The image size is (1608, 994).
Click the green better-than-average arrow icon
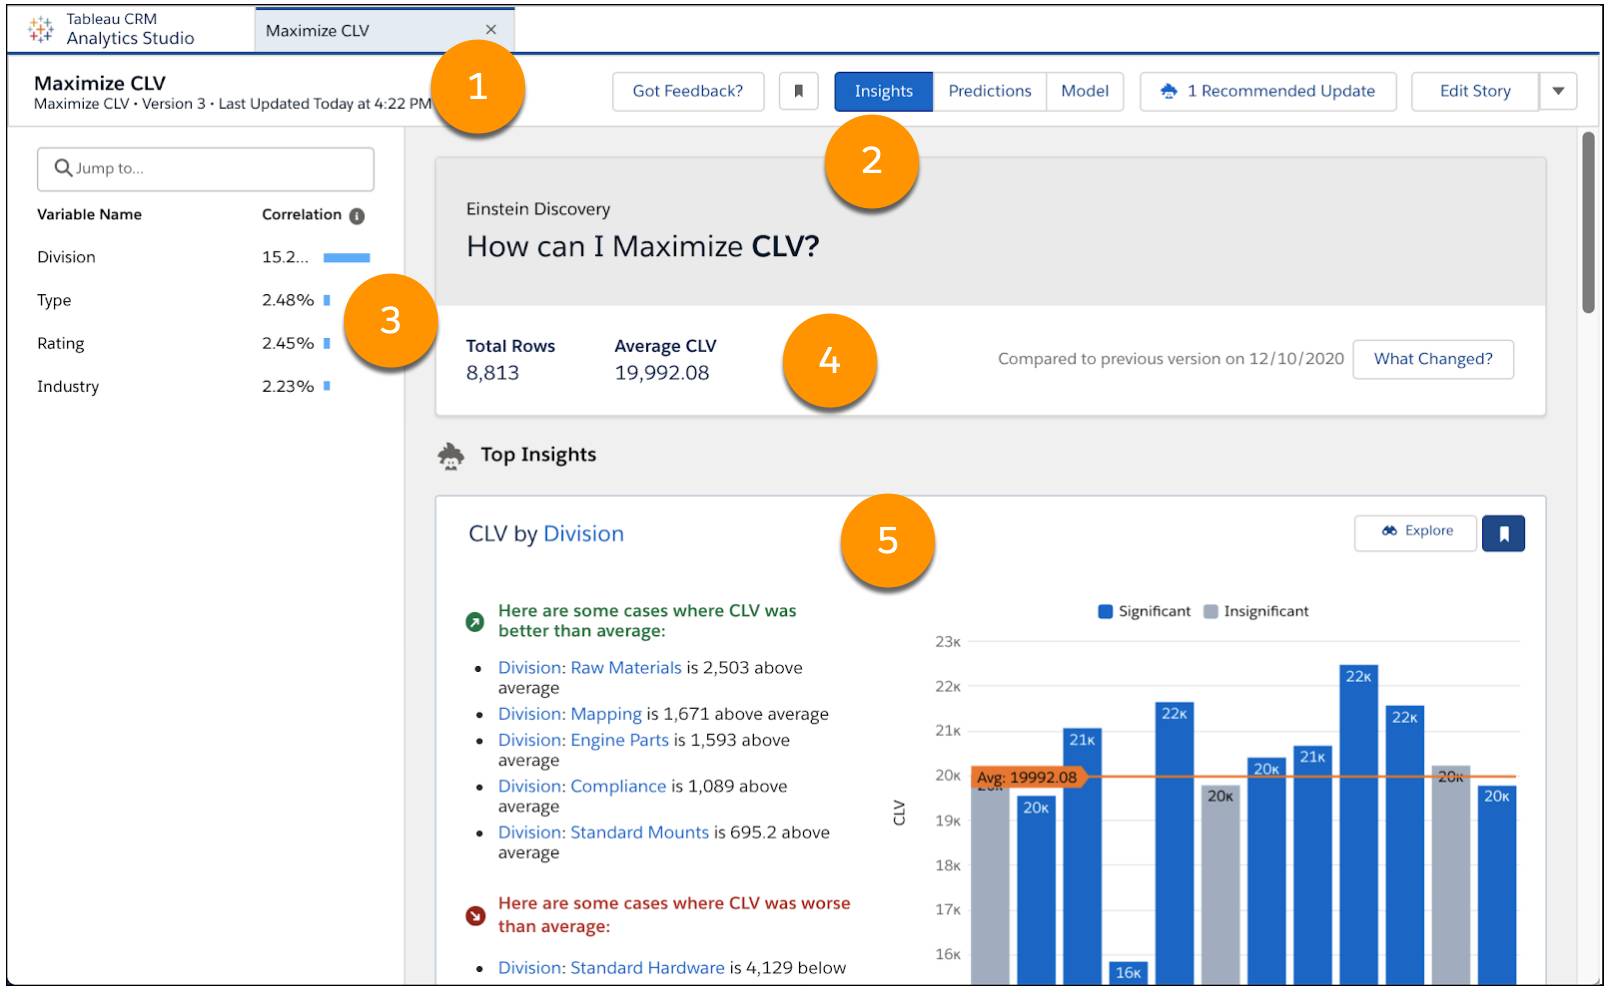475,622
